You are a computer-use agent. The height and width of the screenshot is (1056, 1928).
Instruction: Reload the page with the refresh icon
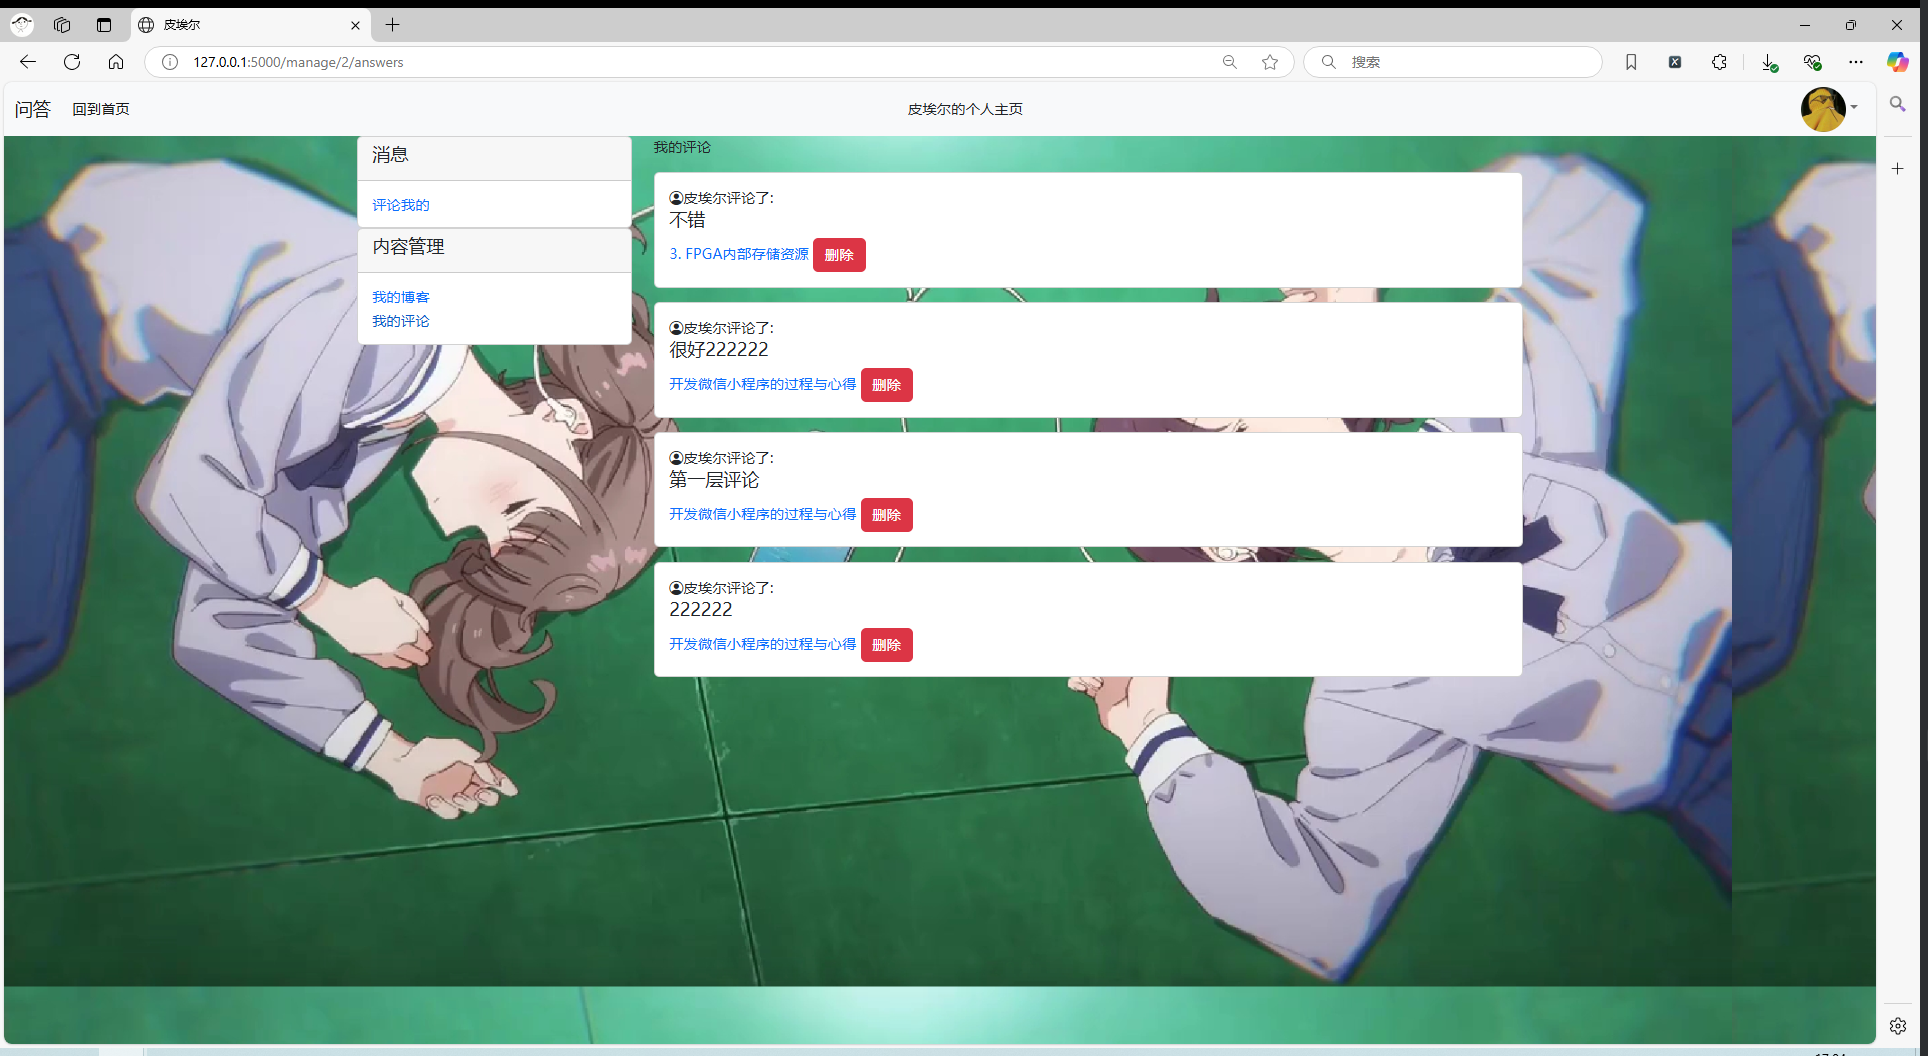pos(72,62)
